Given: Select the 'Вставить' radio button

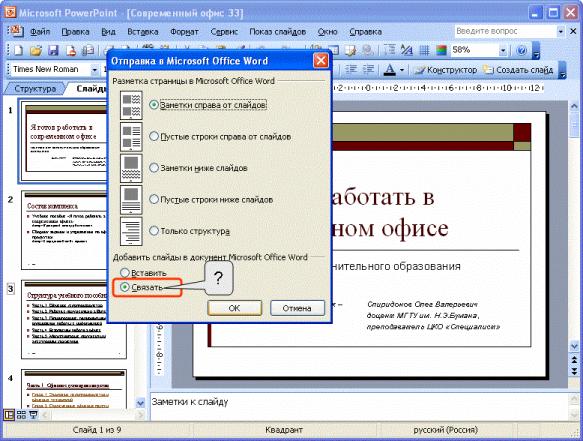Looking at the screenshot, I should [x=125, y=273].
